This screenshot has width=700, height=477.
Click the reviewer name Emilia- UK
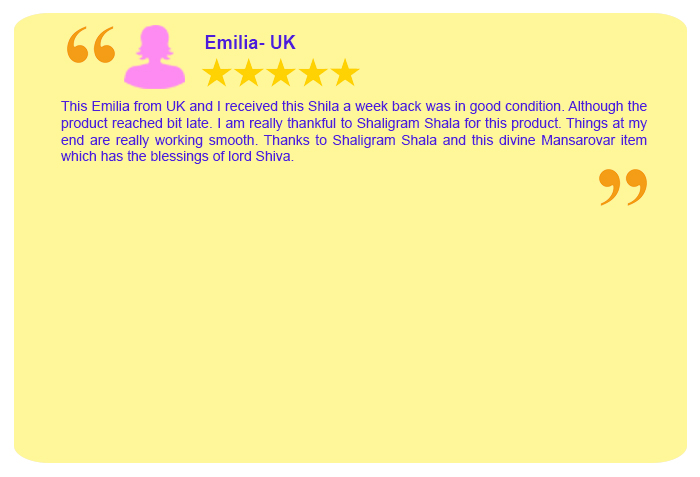pyautogui.click(x=250, y=43)
